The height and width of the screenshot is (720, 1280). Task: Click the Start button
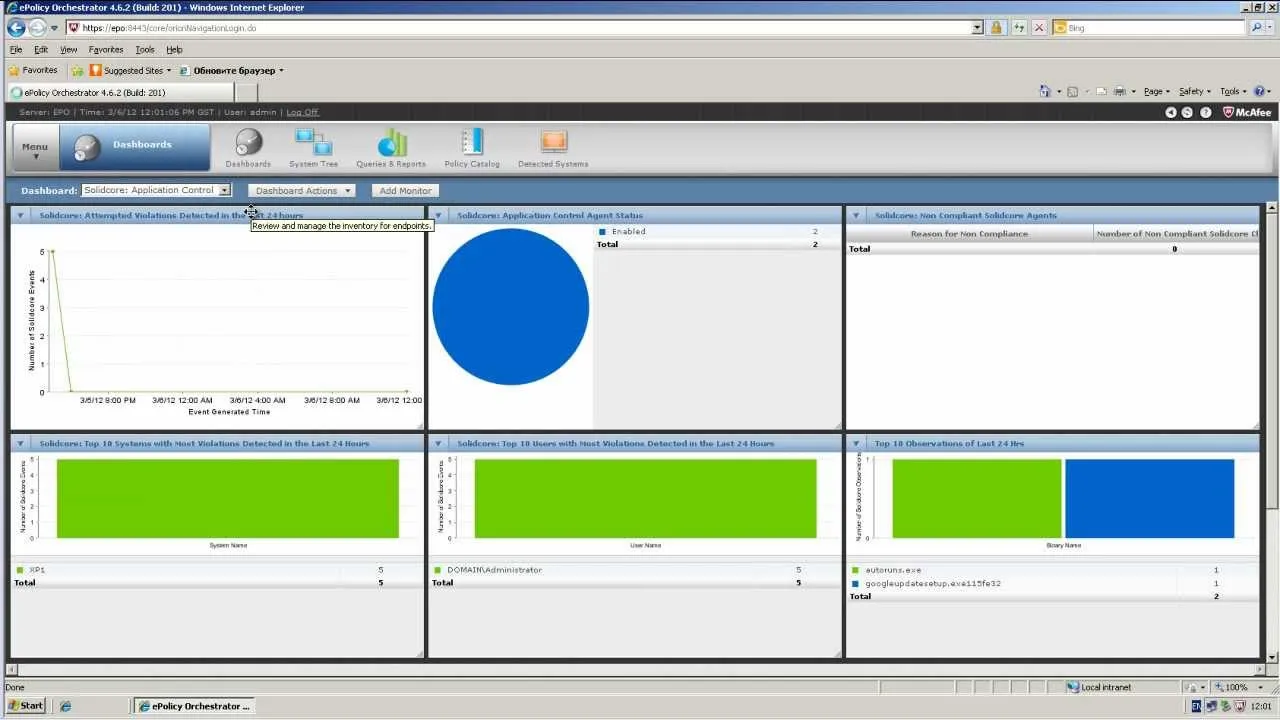[26, 706]
